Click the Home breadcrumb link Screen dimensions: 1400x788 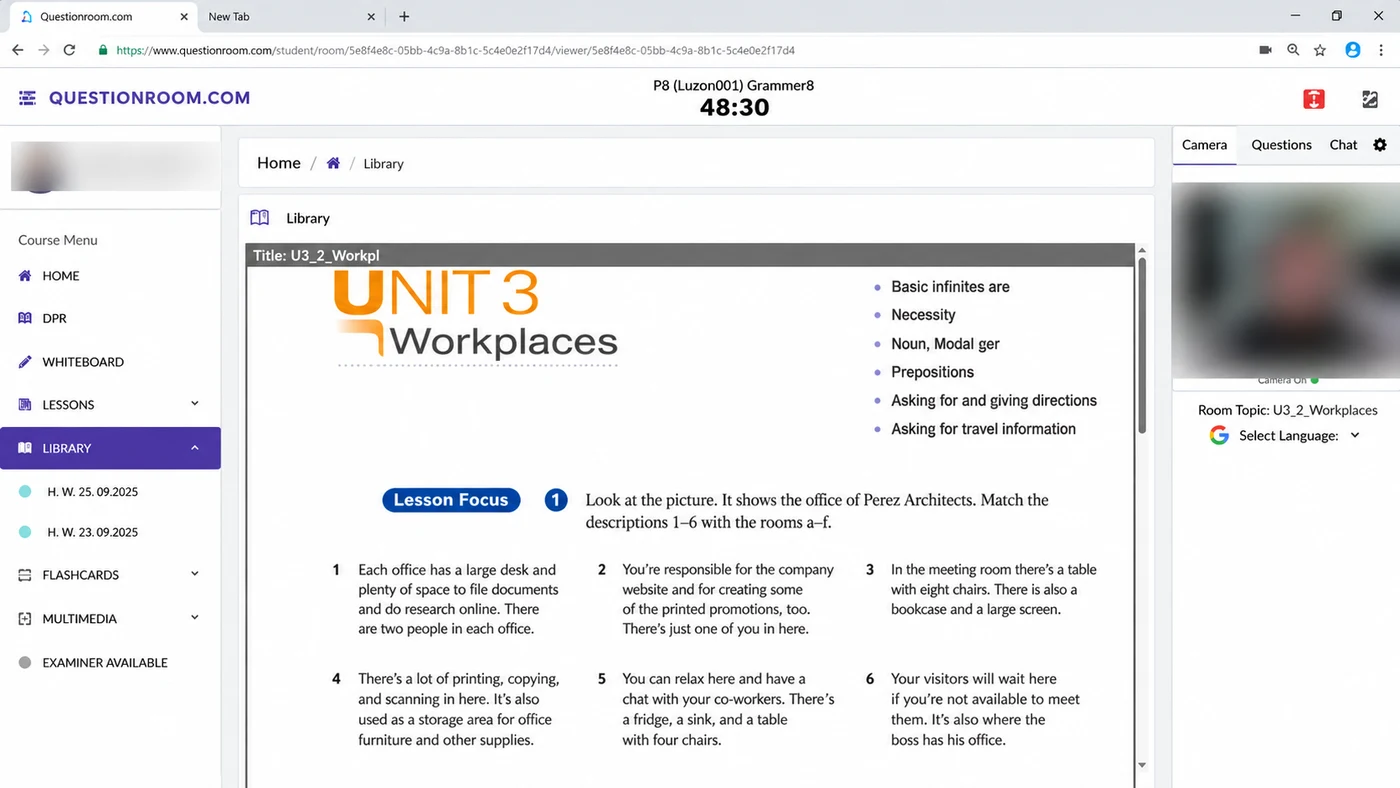tap(279, 163)
